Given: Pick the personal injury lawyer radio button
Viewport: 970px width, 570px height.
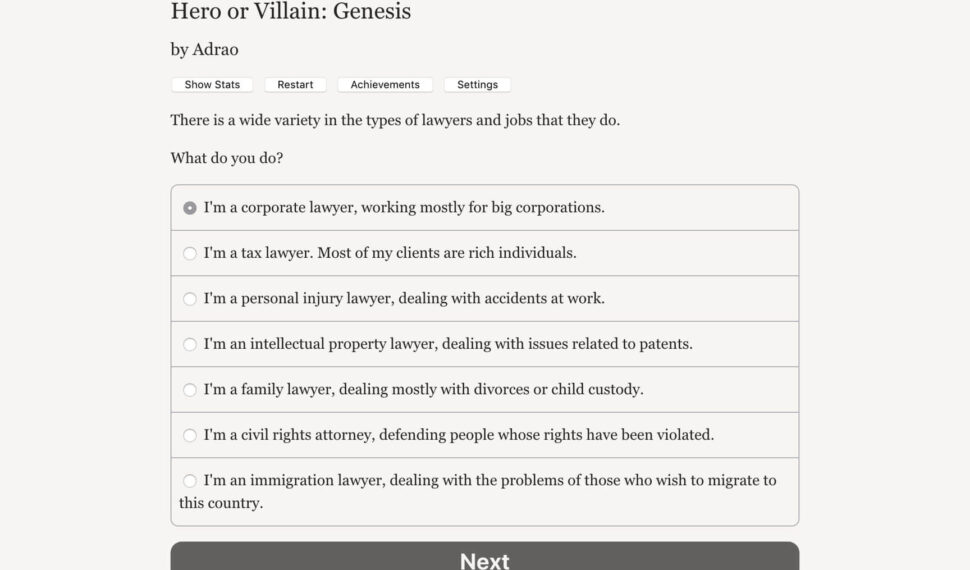Looking at the screenshot, I should click(190, 299).
